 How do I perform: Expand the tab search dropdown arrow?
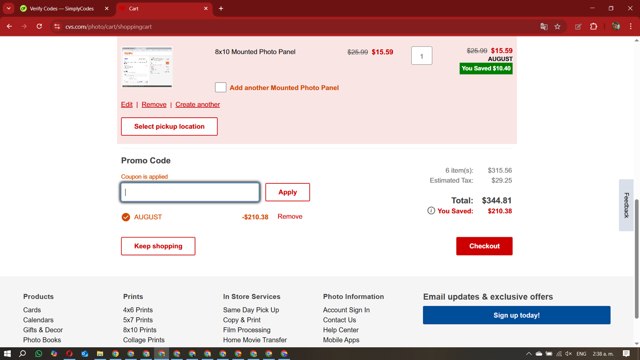coord(9,8)
